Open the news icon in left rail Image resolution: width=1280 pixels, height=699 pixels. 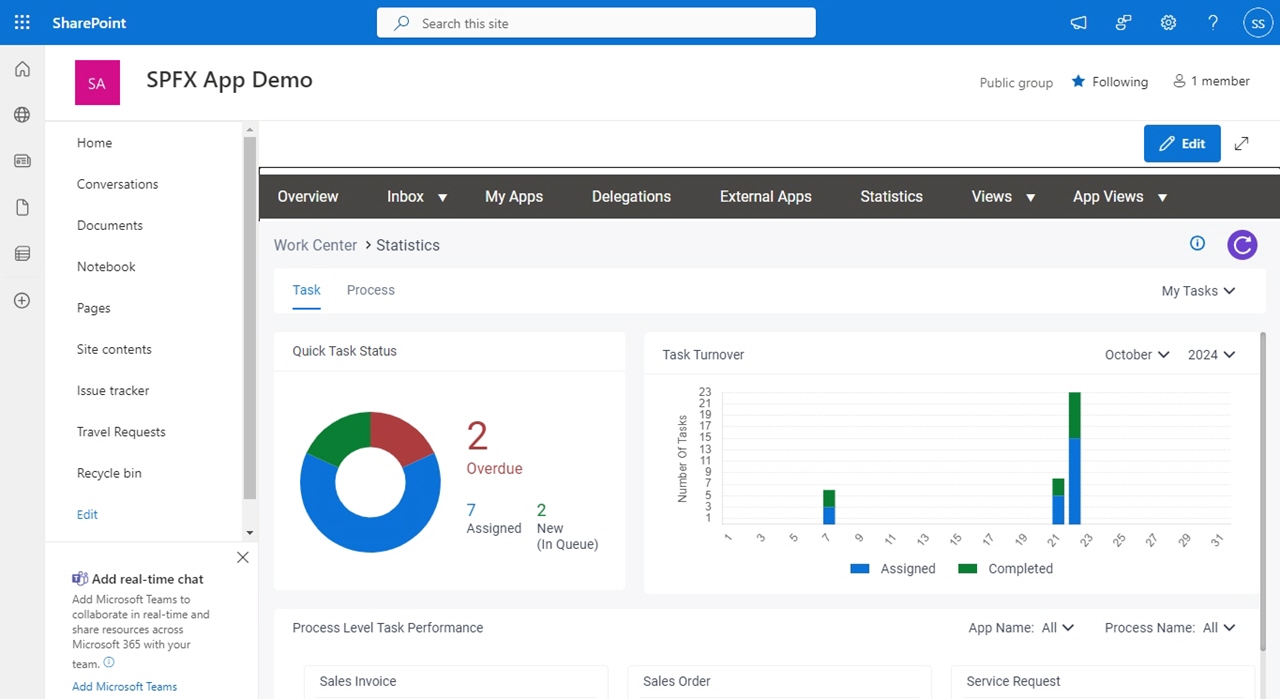tap(22, 161)
